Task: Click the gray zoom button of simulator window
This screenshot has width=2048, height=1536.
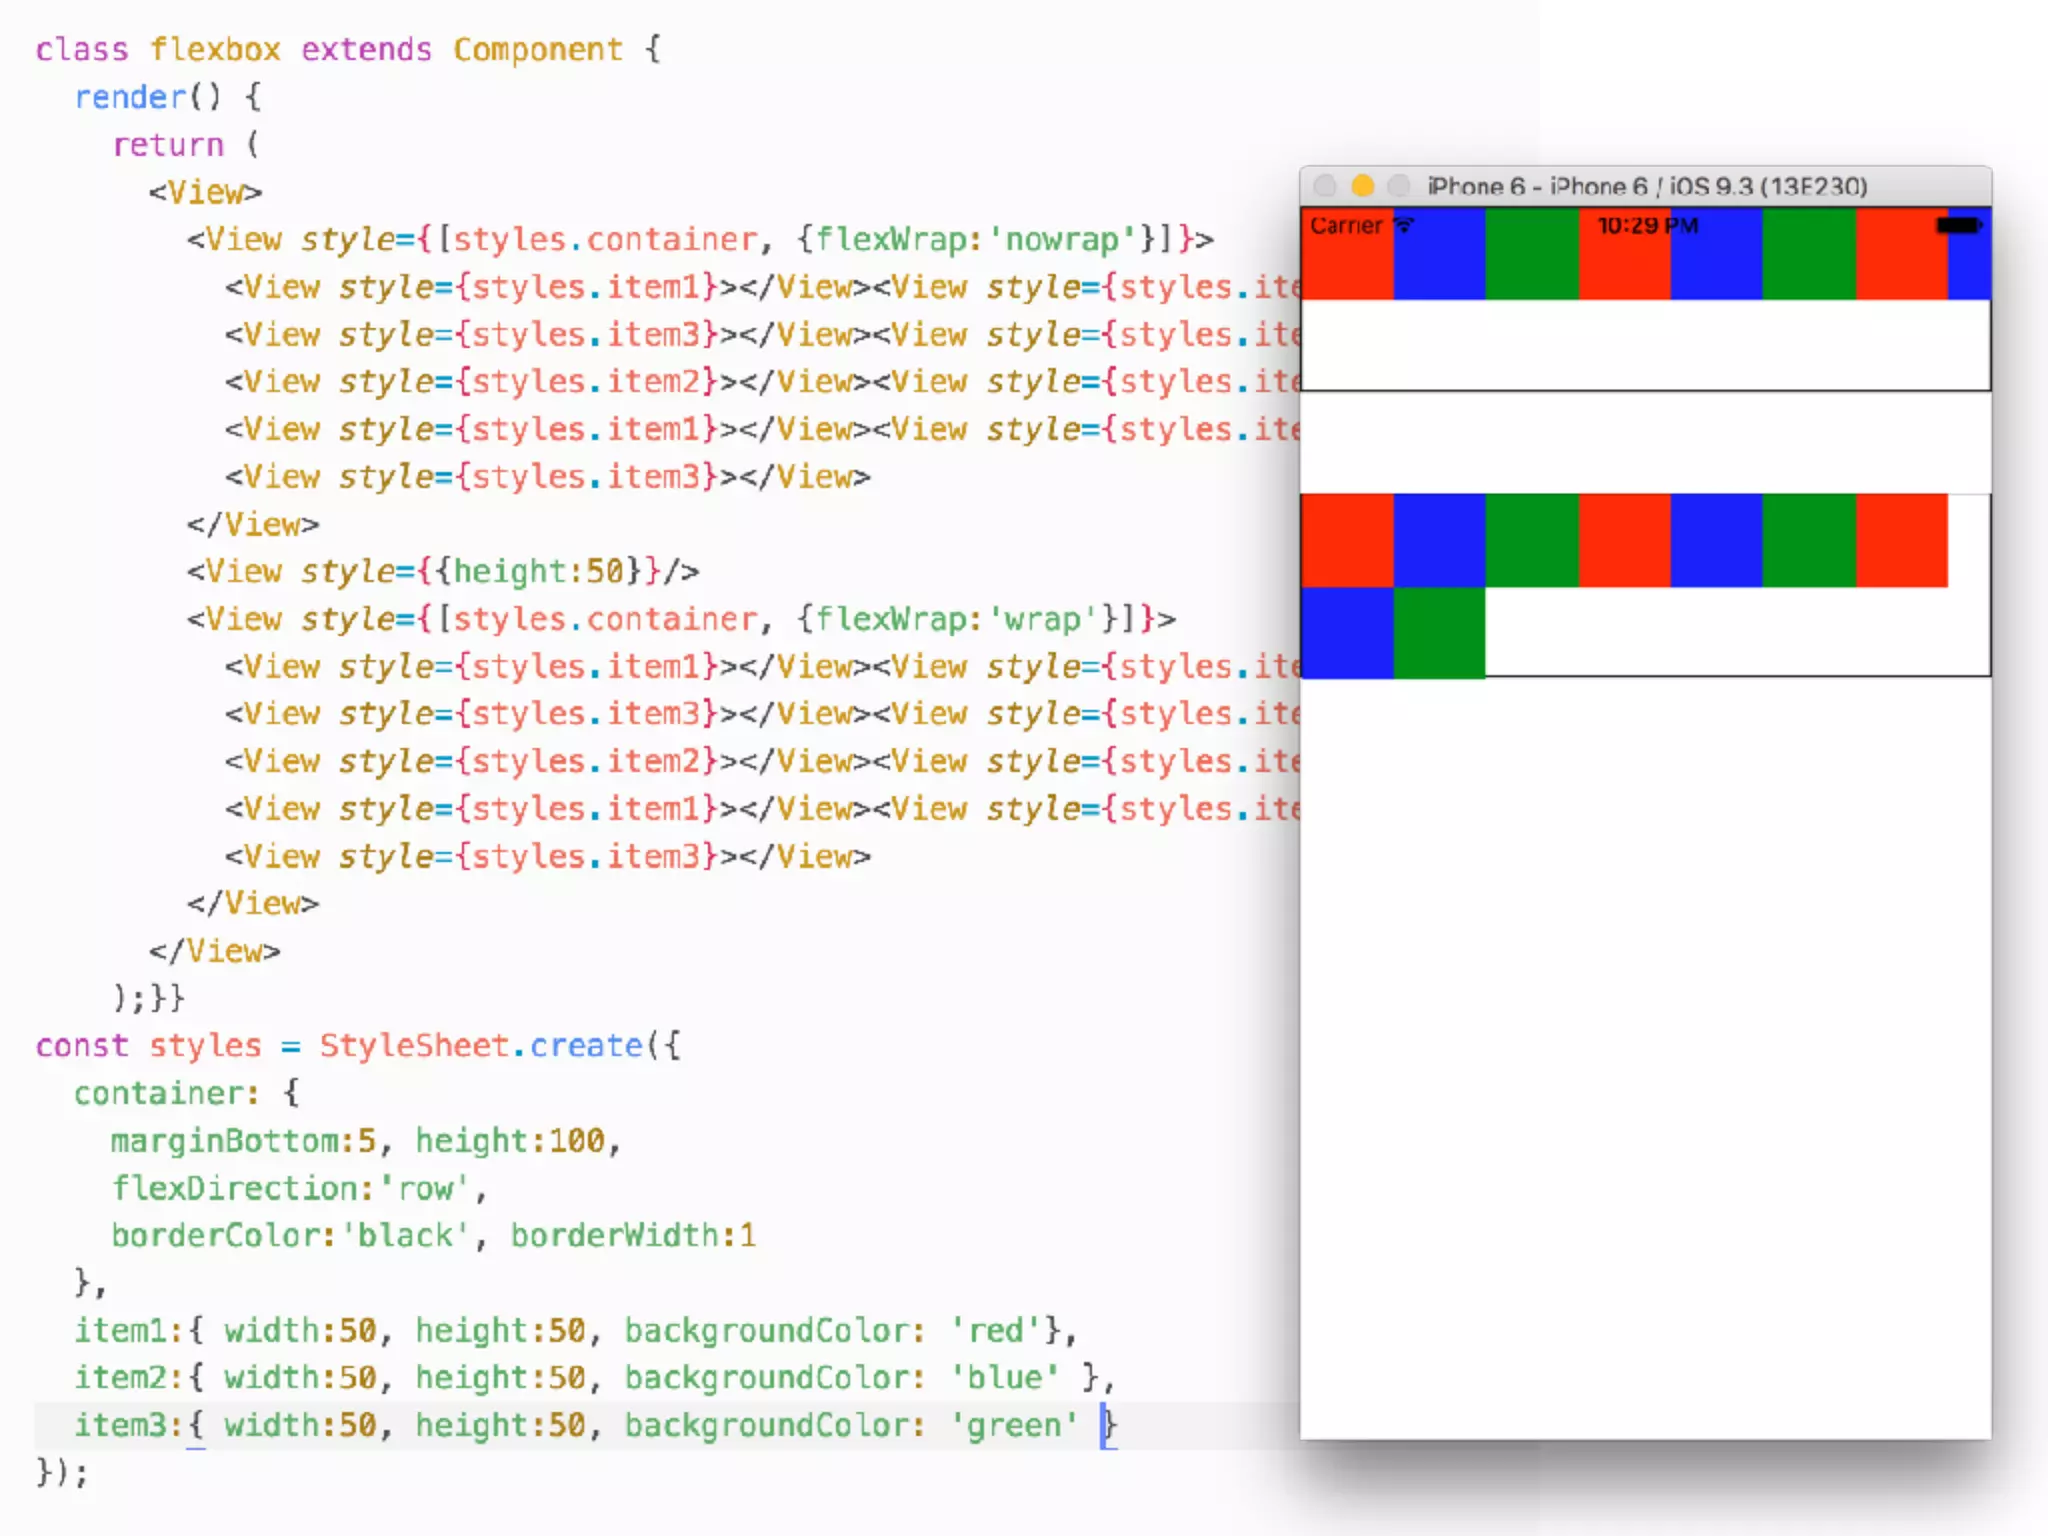Action: point(1399,186)
